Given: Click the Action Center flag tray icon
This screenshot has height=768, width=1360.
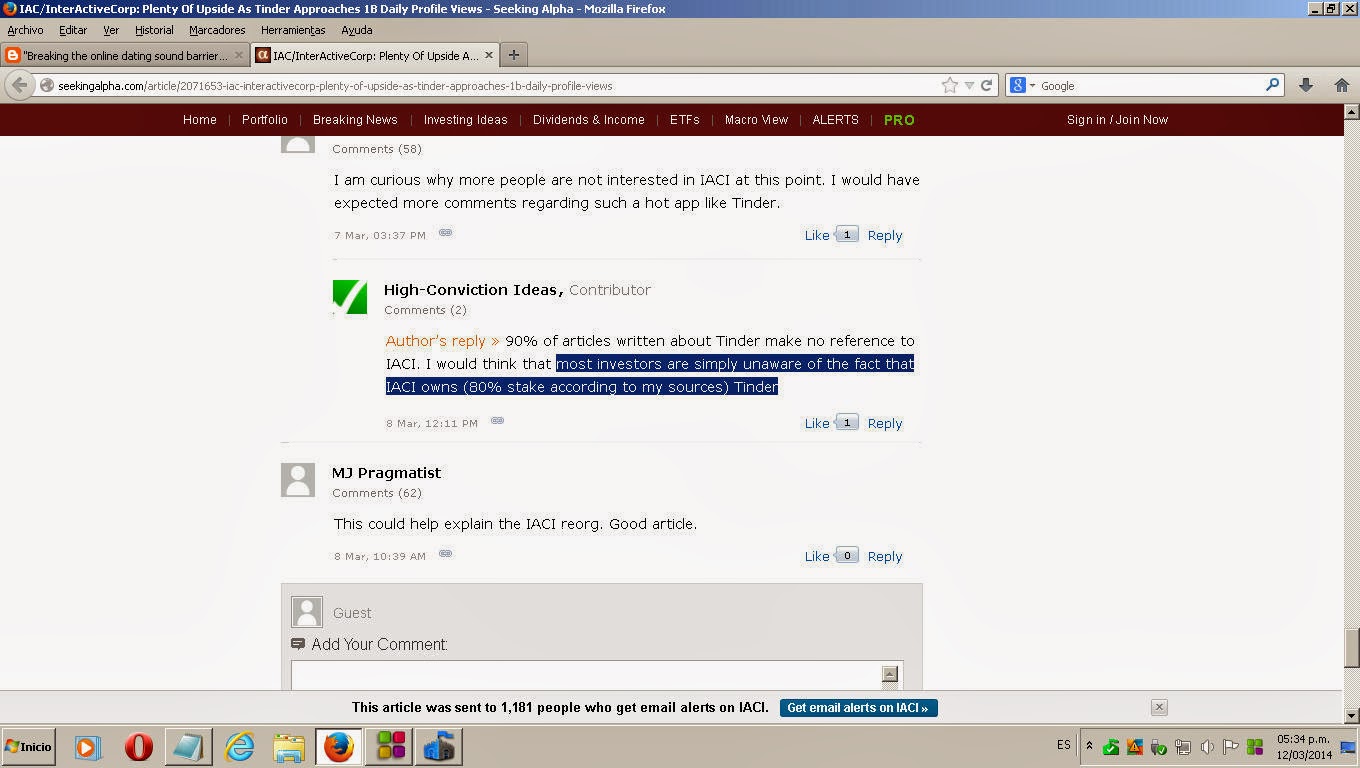Looking at the screenshot, I should click(x=1231, y=747).
